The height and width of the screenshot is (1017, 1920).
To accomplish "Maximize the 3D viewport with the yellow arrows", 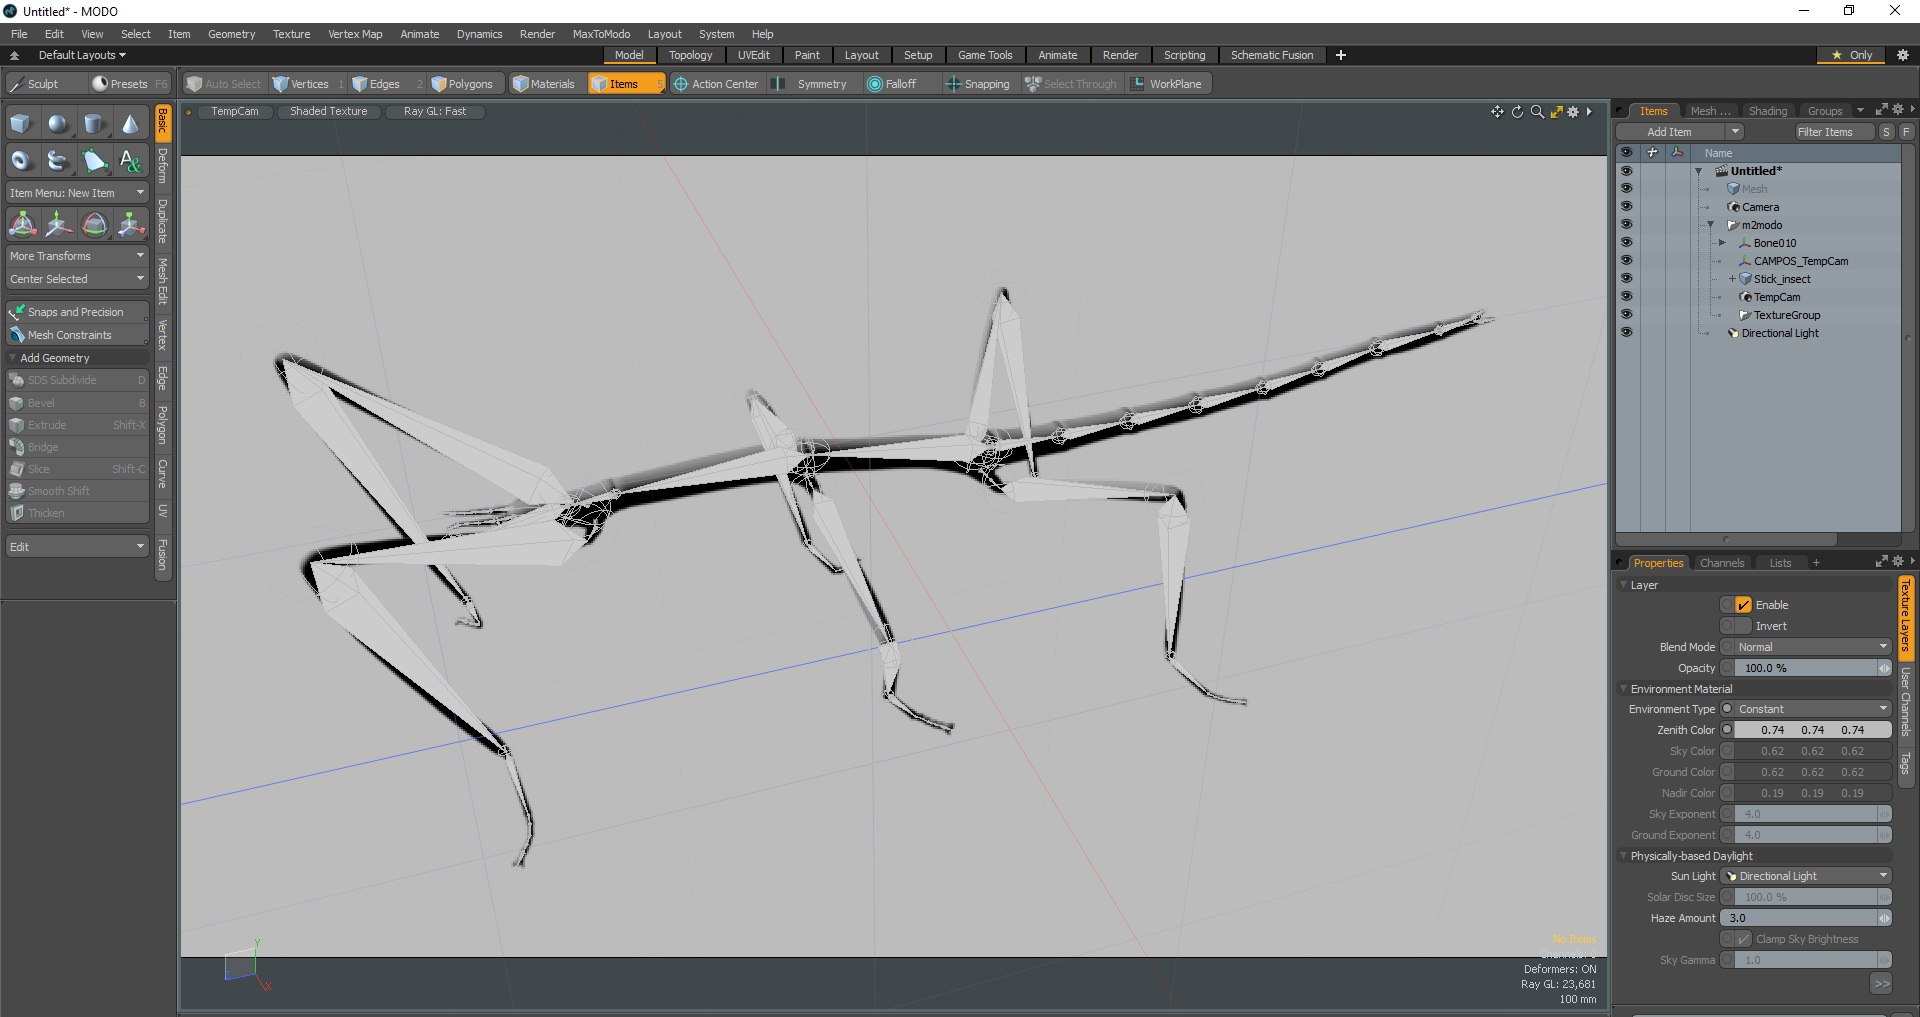I will 1556,112.
